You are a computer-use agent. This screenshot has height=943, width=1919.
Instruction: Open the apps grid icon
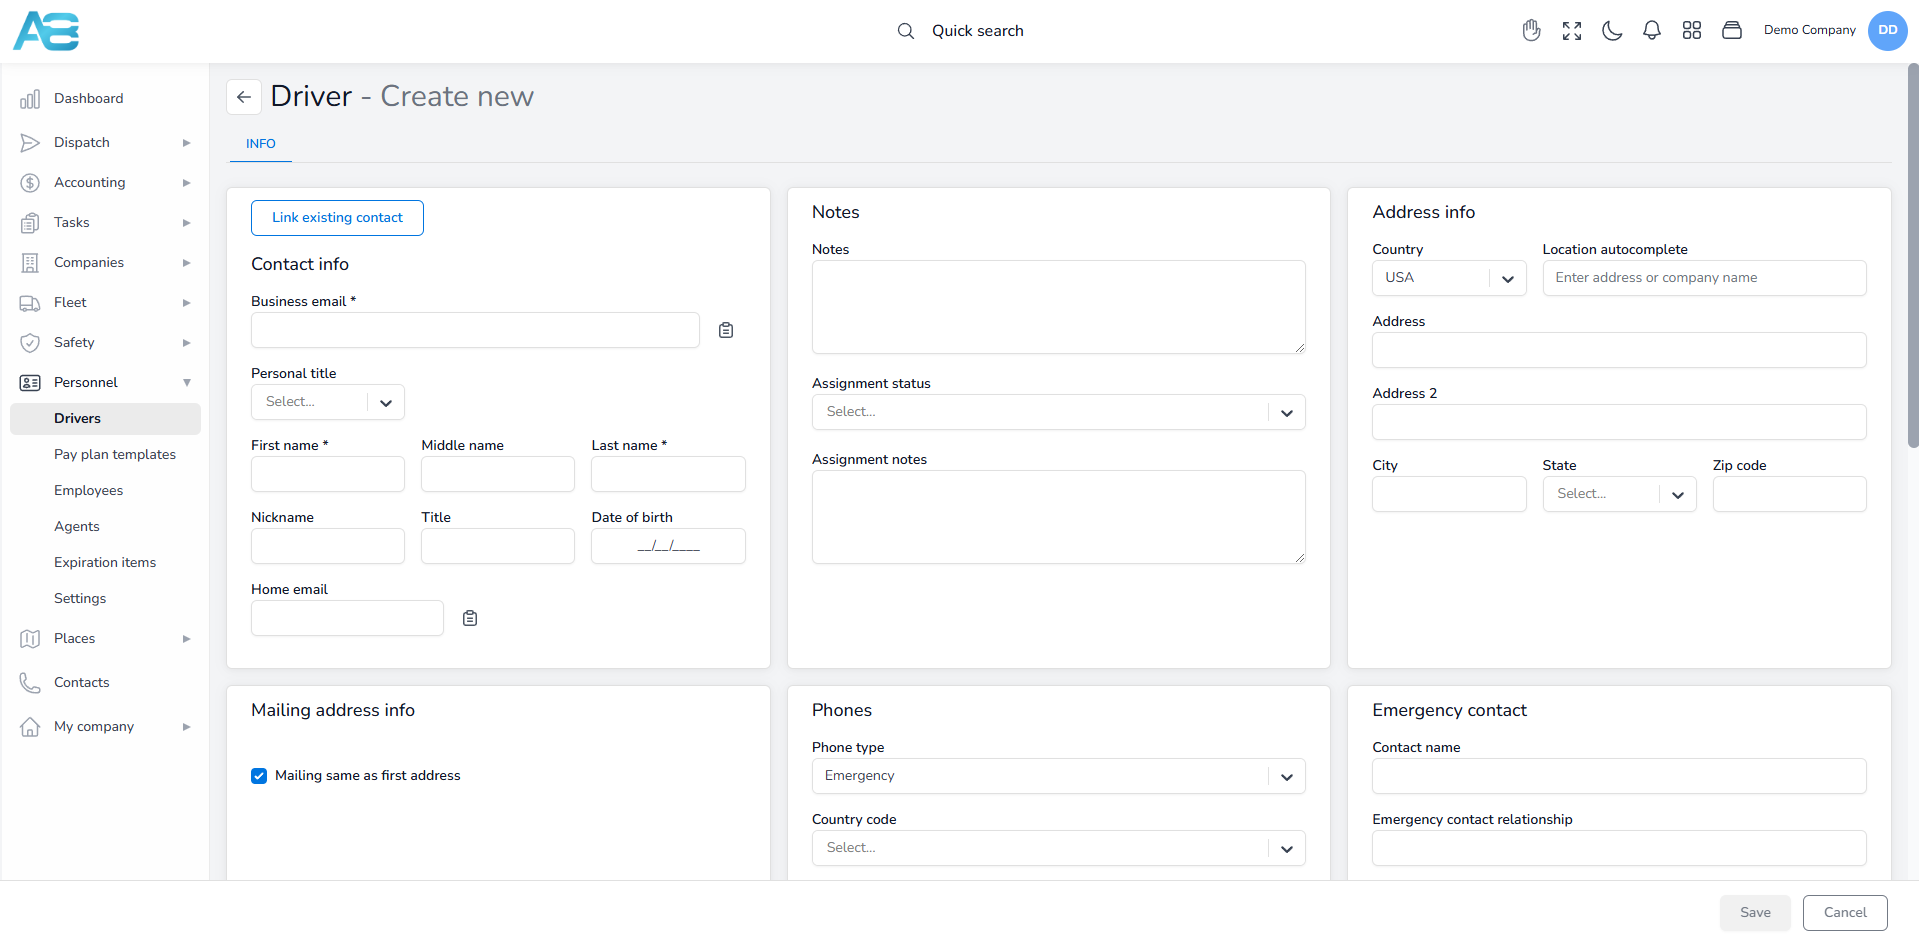point(1692,31)
